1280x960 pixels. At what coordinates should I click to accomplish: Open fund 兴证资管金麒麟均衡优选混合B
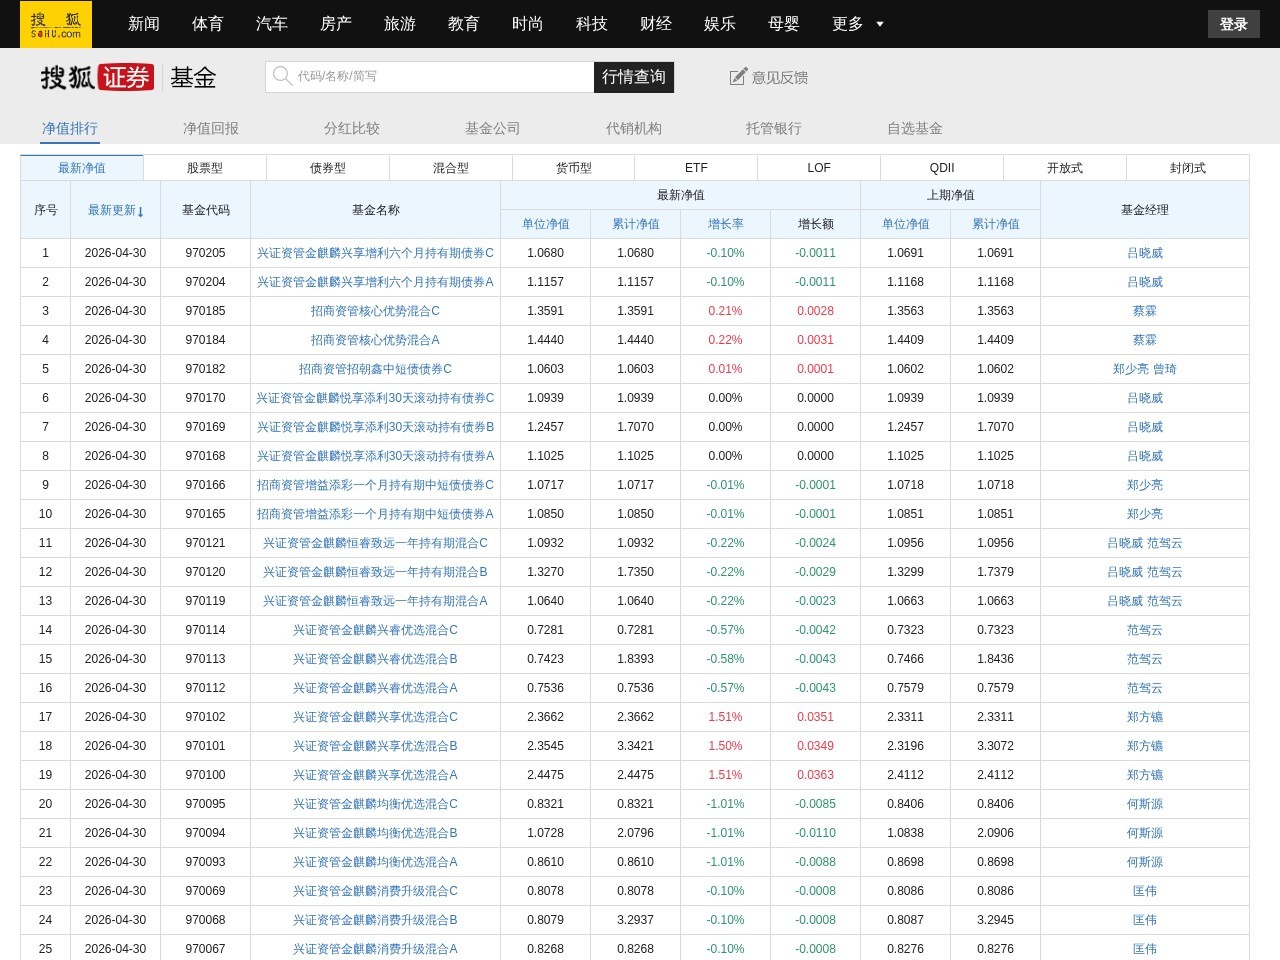point(376,833)
